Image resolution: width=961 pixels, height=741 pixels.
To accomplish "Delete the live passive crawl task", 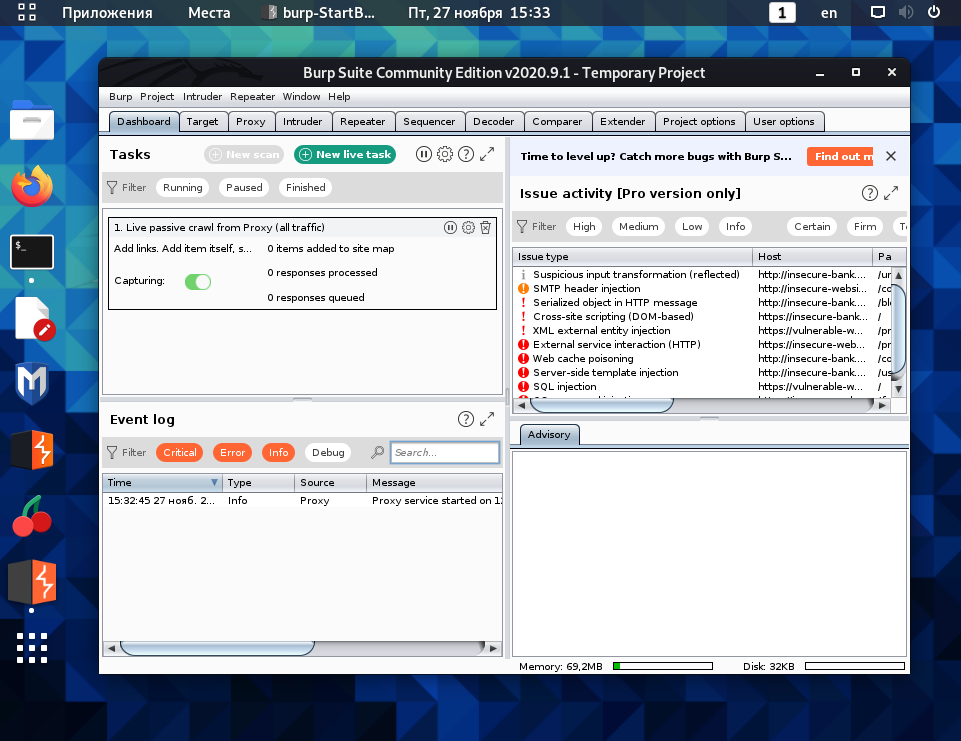I will tap(485, 227).
